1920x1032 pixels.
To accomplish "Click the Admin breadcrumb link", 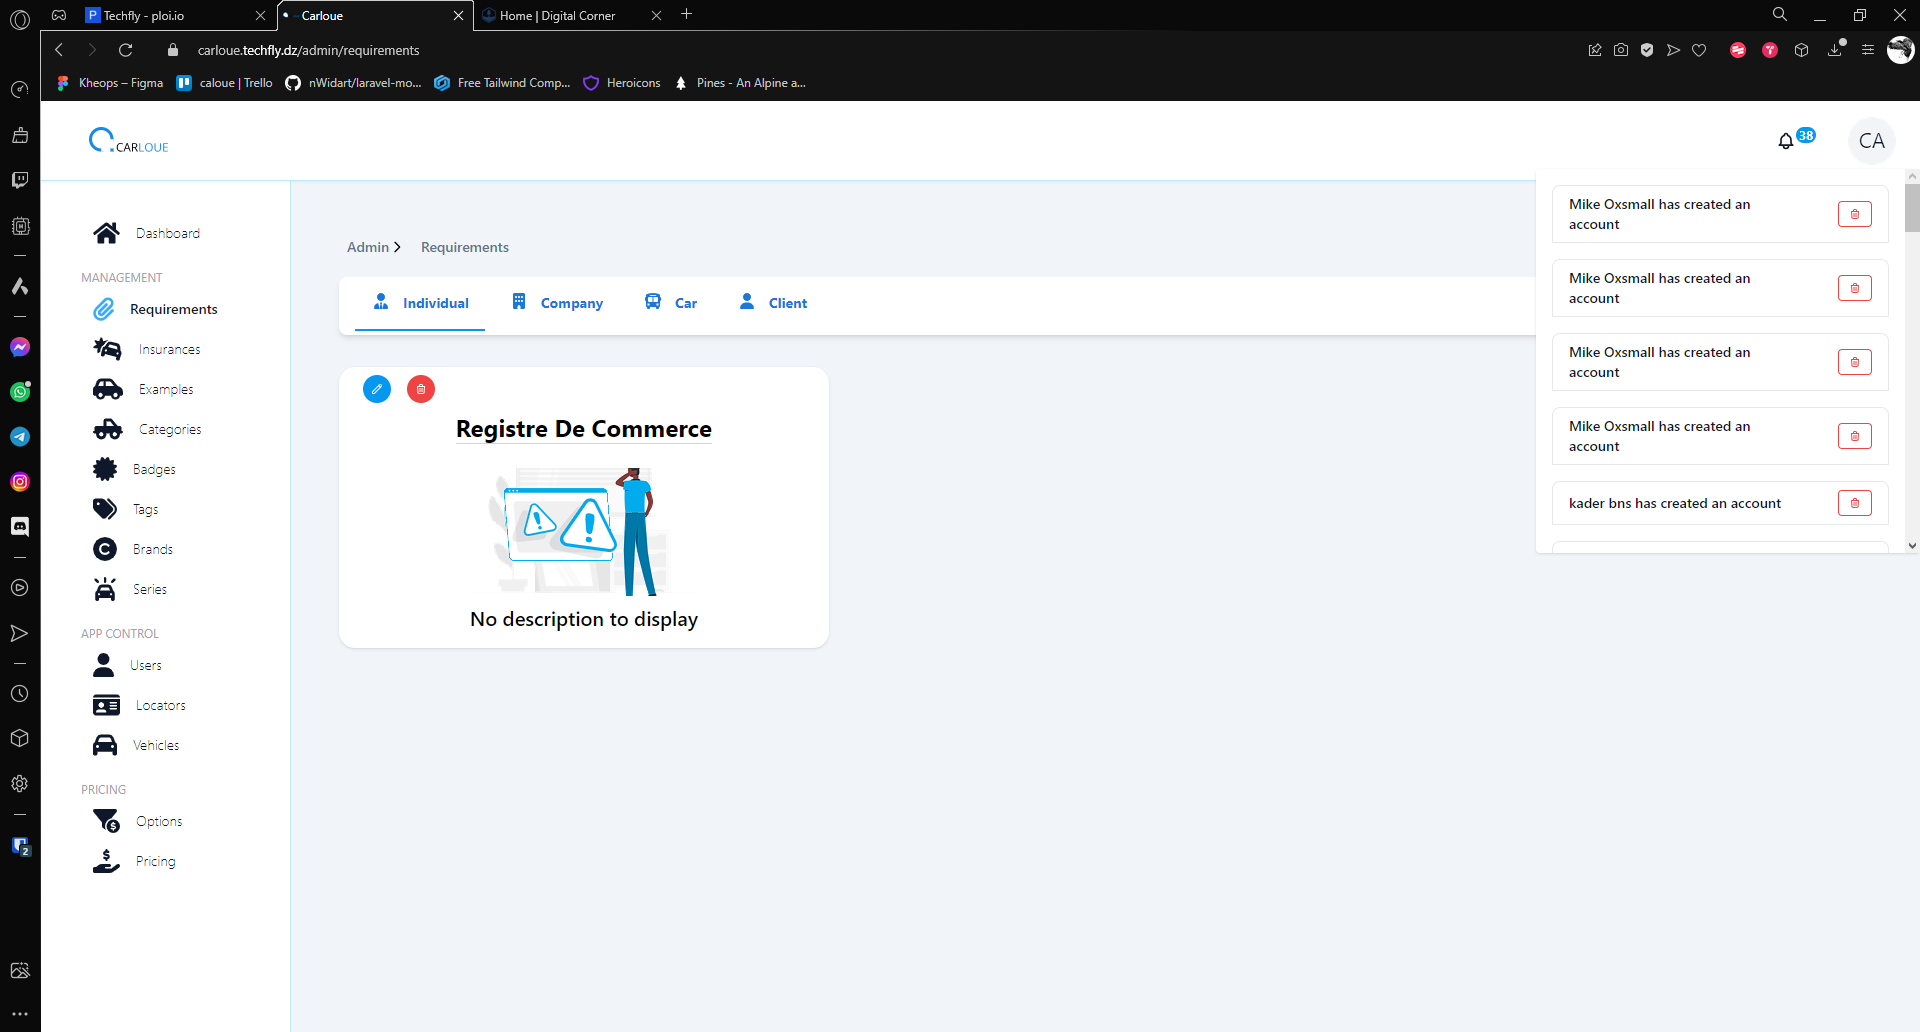I will (368, 247).
